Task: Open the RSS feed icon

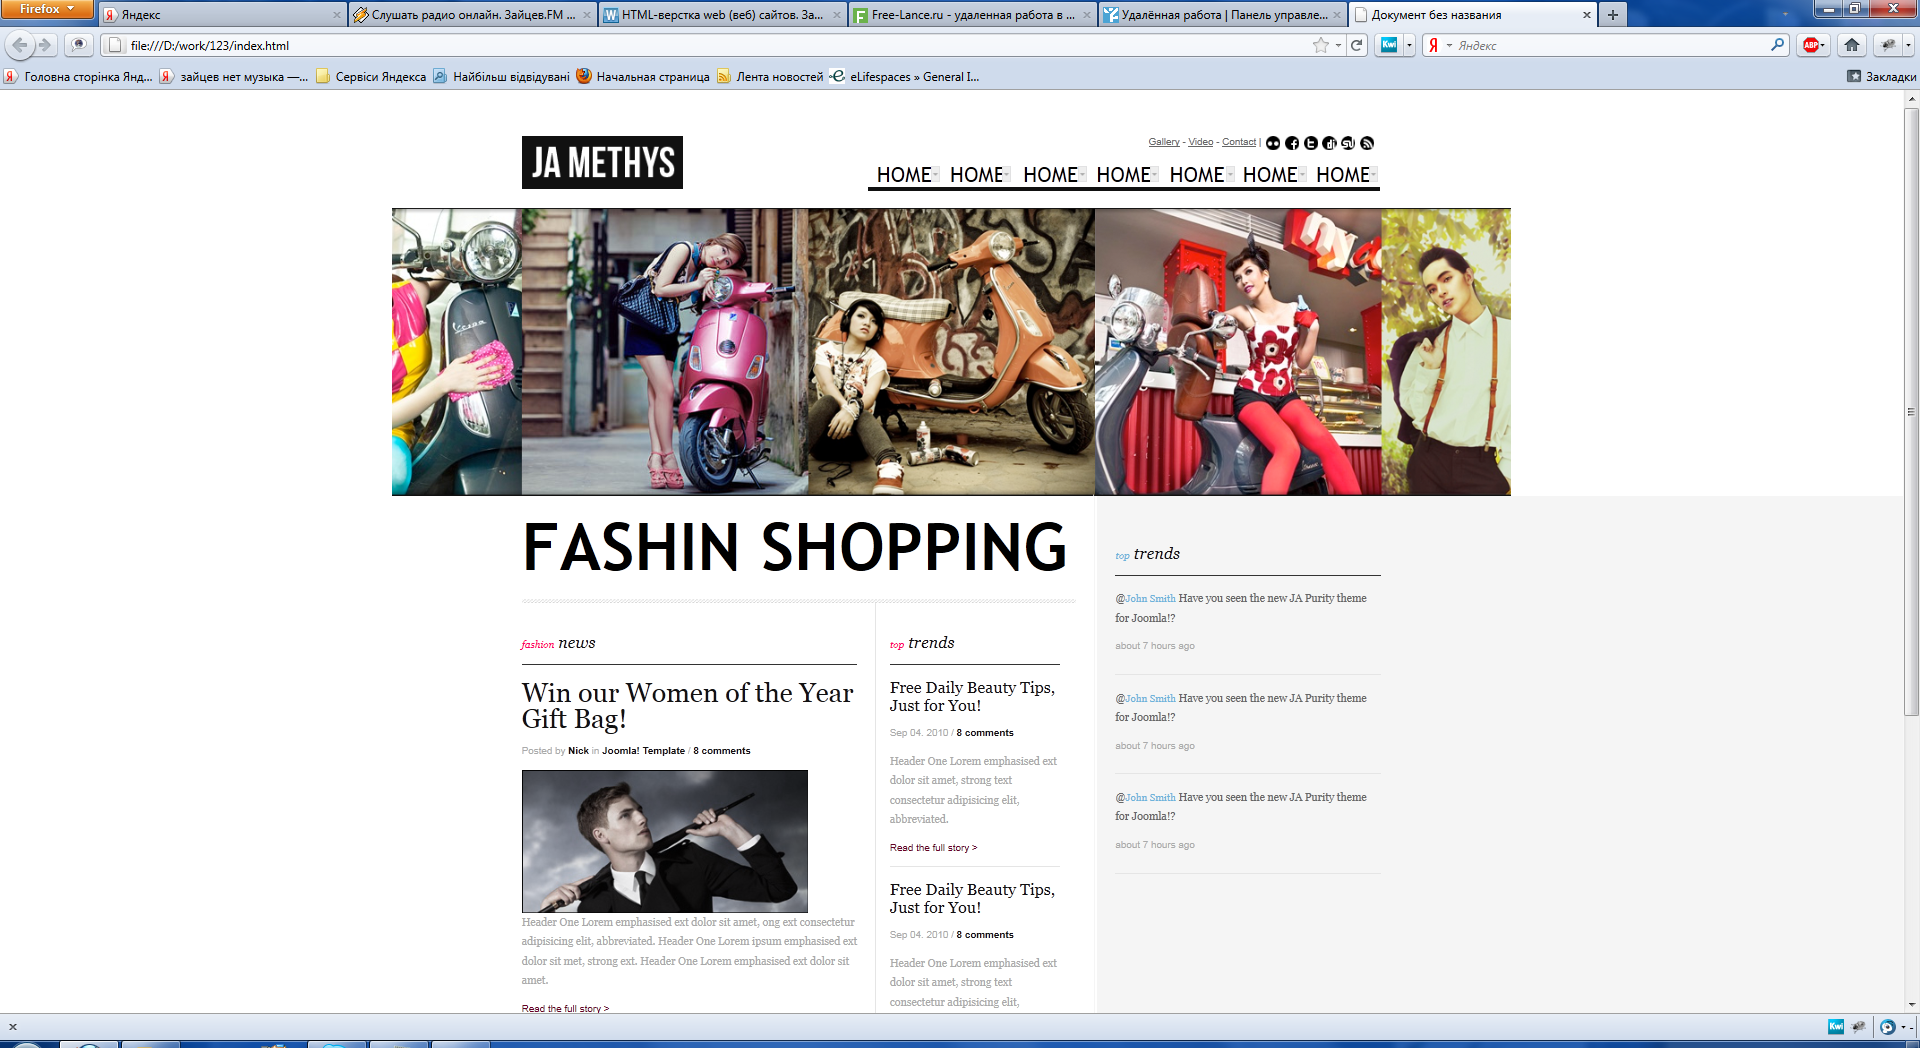Action: pos(1367,143)
